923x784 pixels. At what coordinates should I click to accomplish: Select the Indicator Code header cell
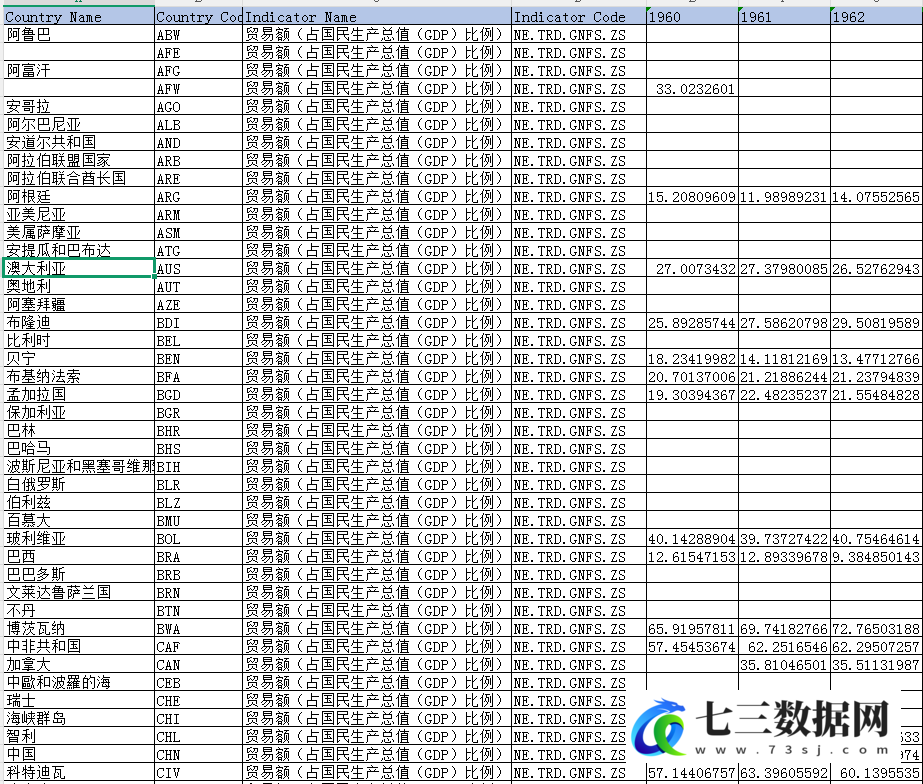(579, 16)
